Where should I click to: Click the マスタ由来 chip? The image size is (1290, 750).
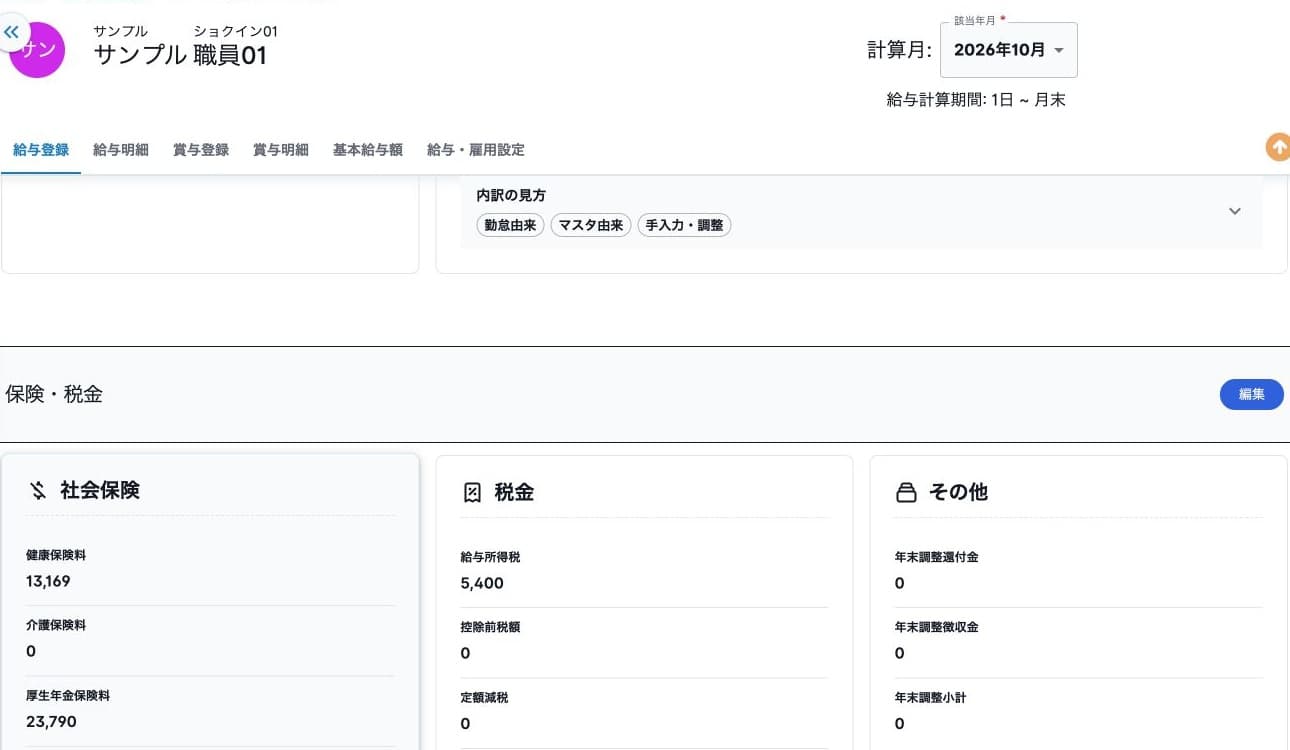coord(591,226)
